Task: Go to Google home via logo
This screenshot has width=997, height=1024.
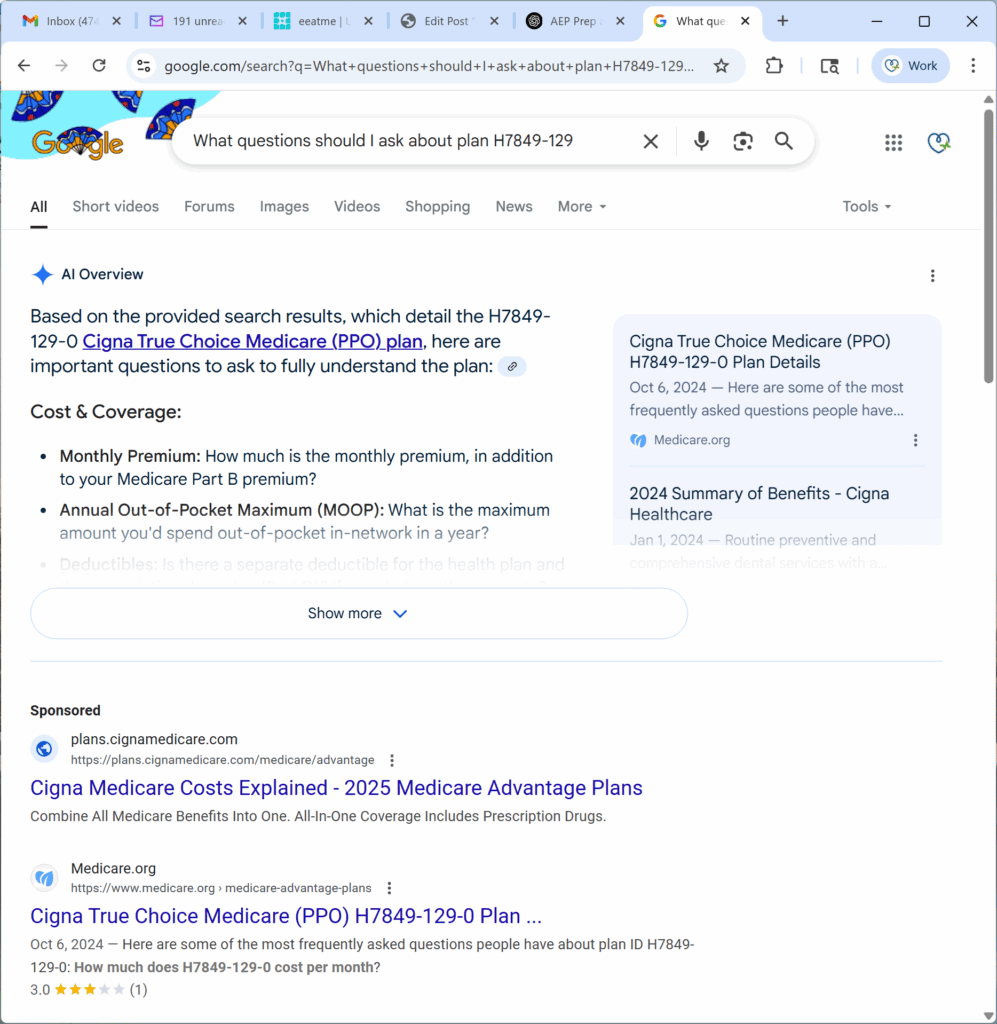Action: tap(78, 142)
